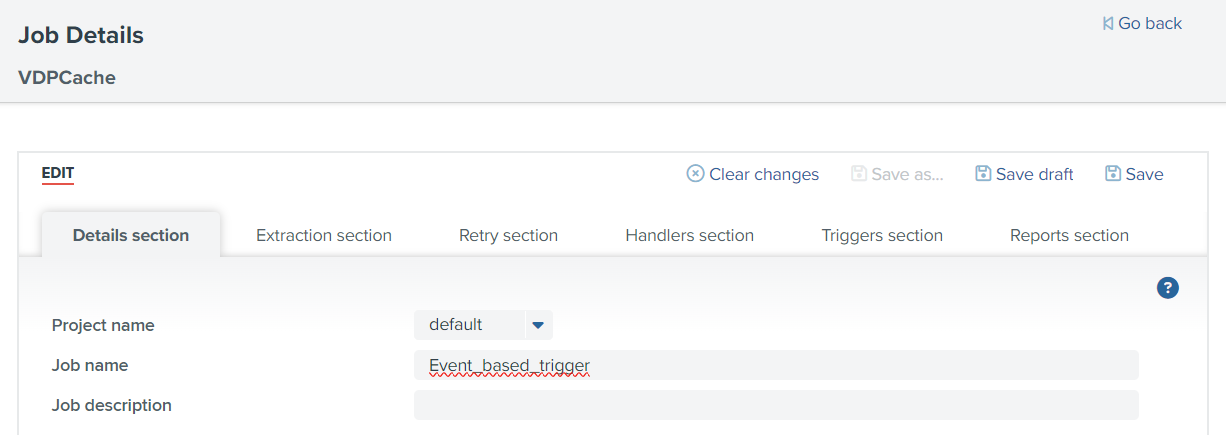
Task: Click the Save draft button
Action: 1024,174
